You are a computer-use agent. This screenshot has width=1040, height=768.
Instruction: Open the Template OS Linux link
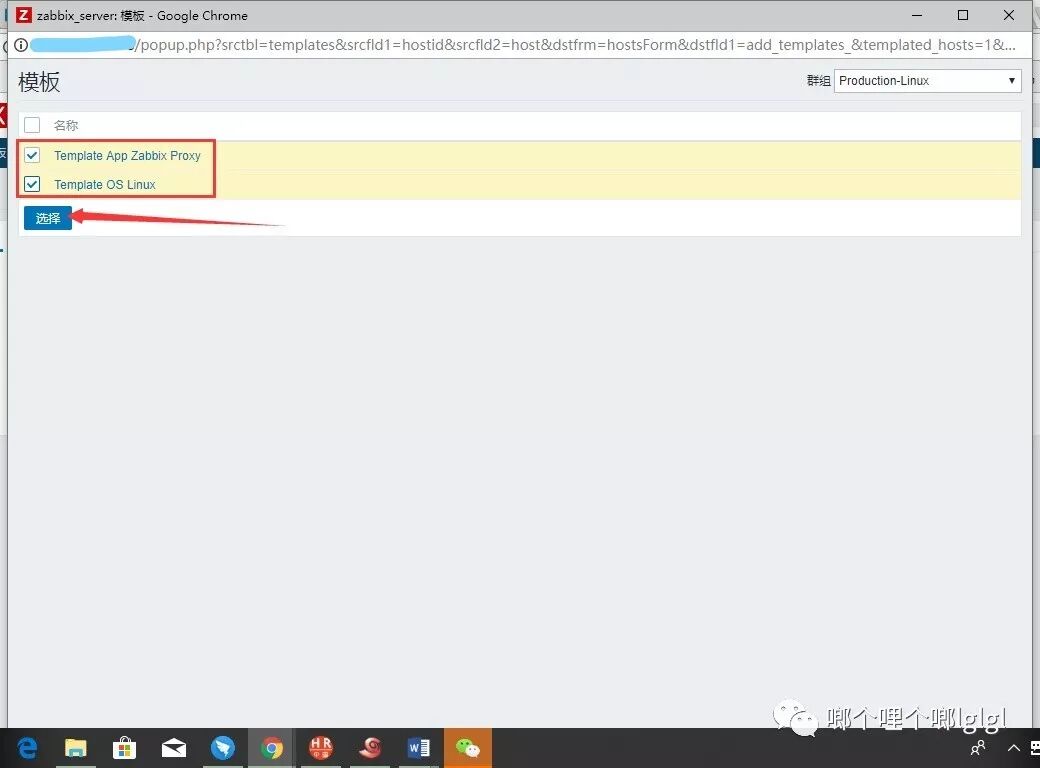point(105,184)
